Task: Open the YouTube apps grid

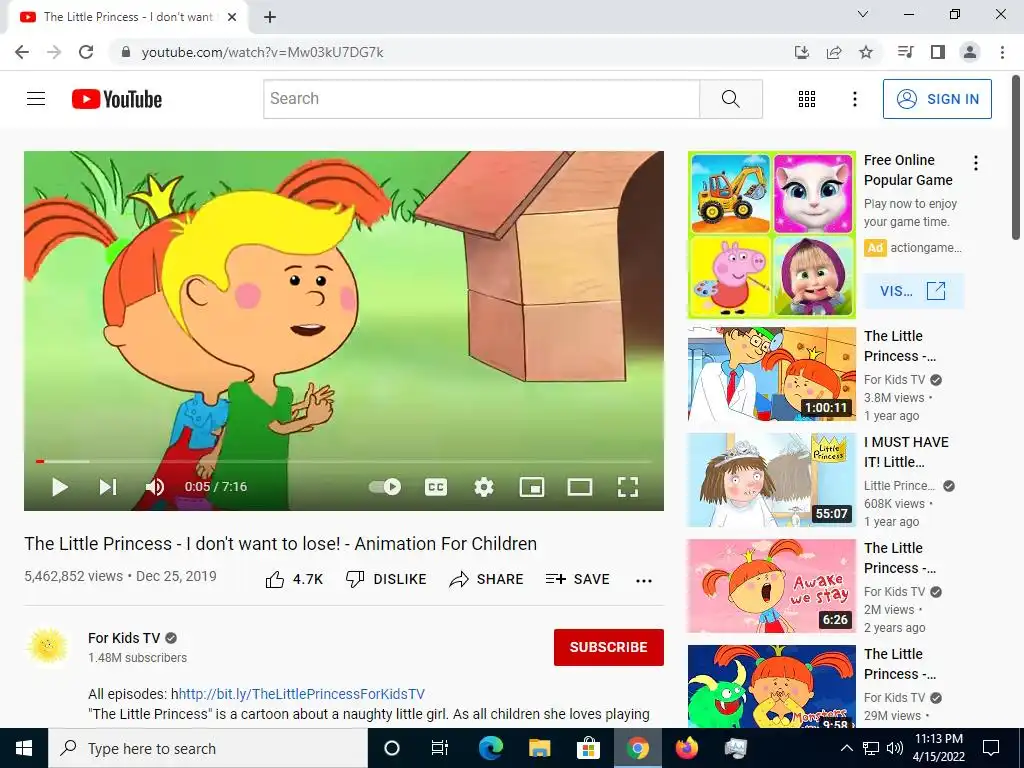Action: [x=807, y=99]
